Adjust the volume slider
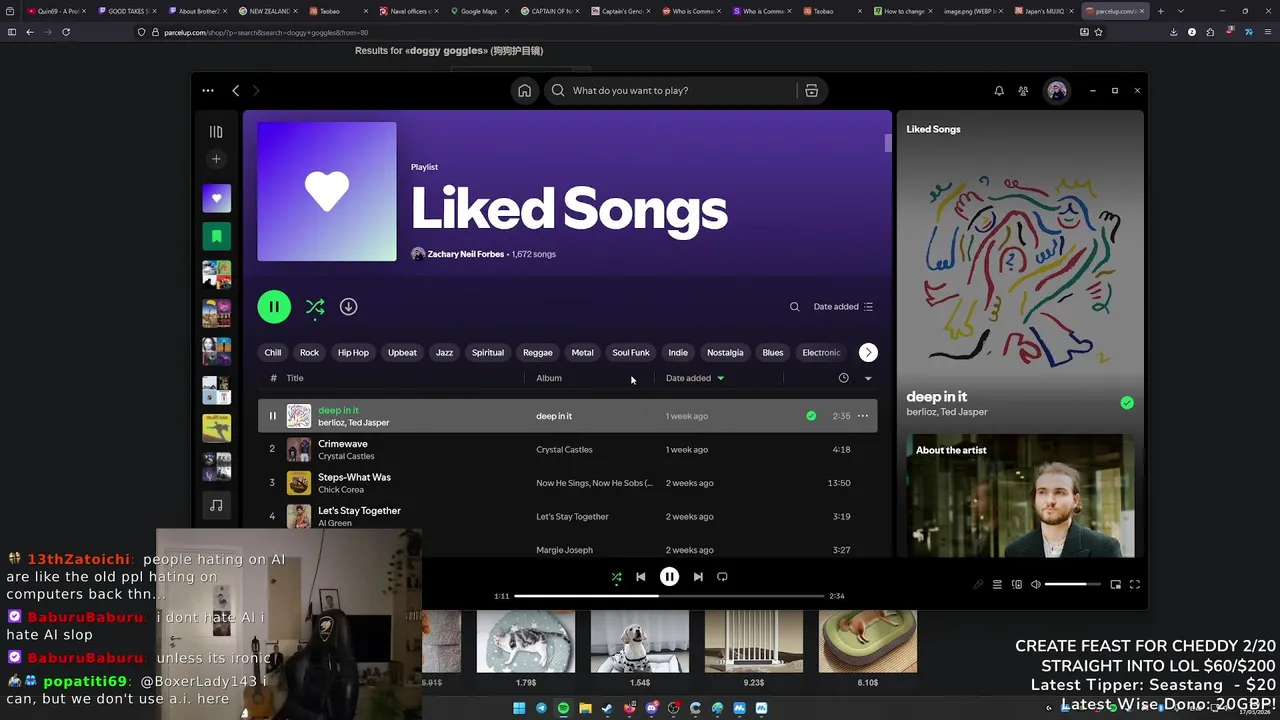 coord(1073,585)
